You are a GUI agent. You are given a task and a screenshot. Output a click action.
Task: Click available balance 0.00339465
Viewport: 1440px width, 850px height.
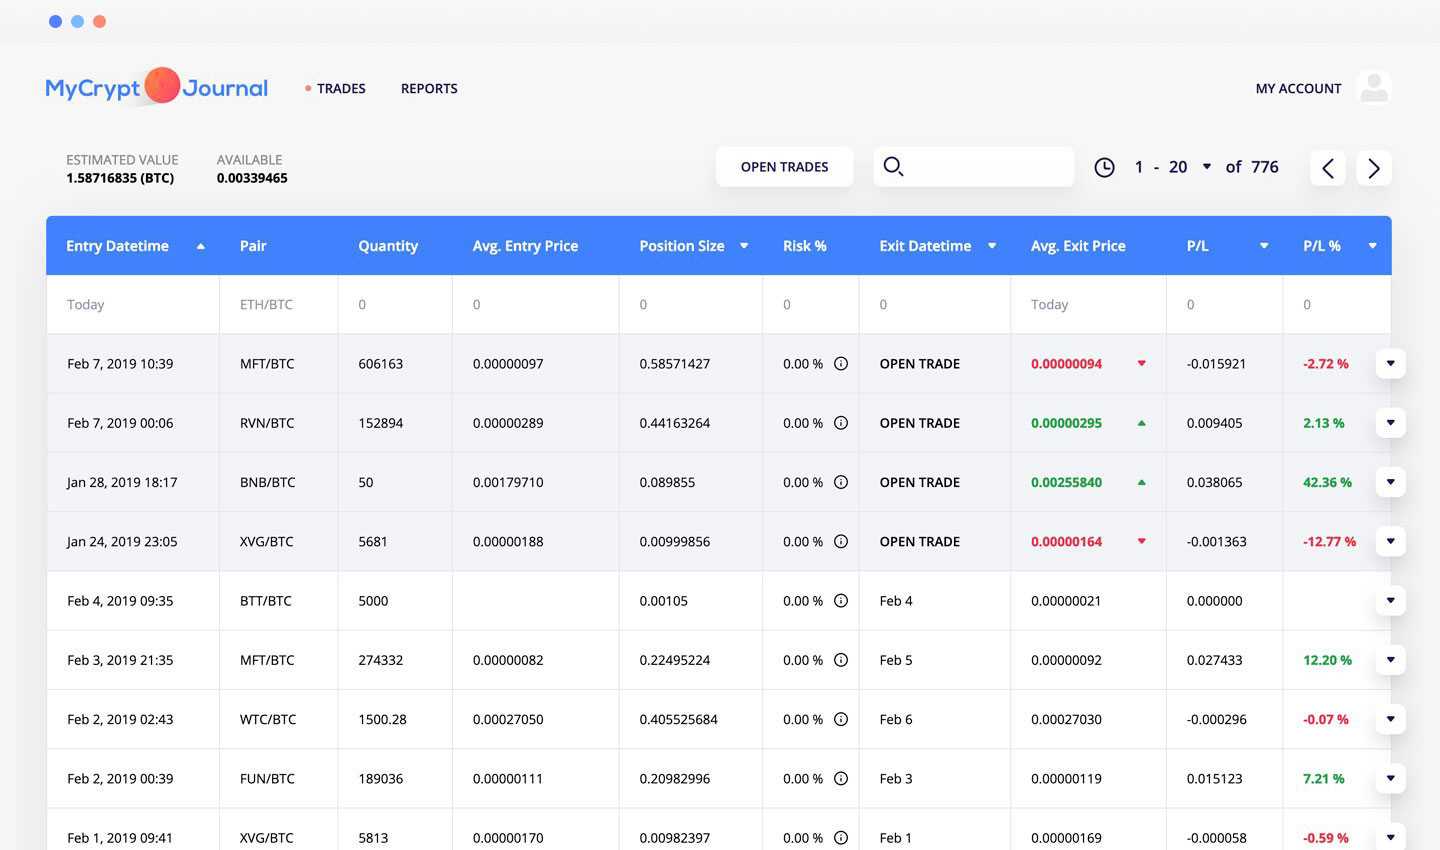pyautogui.click(x=252, y=178)
